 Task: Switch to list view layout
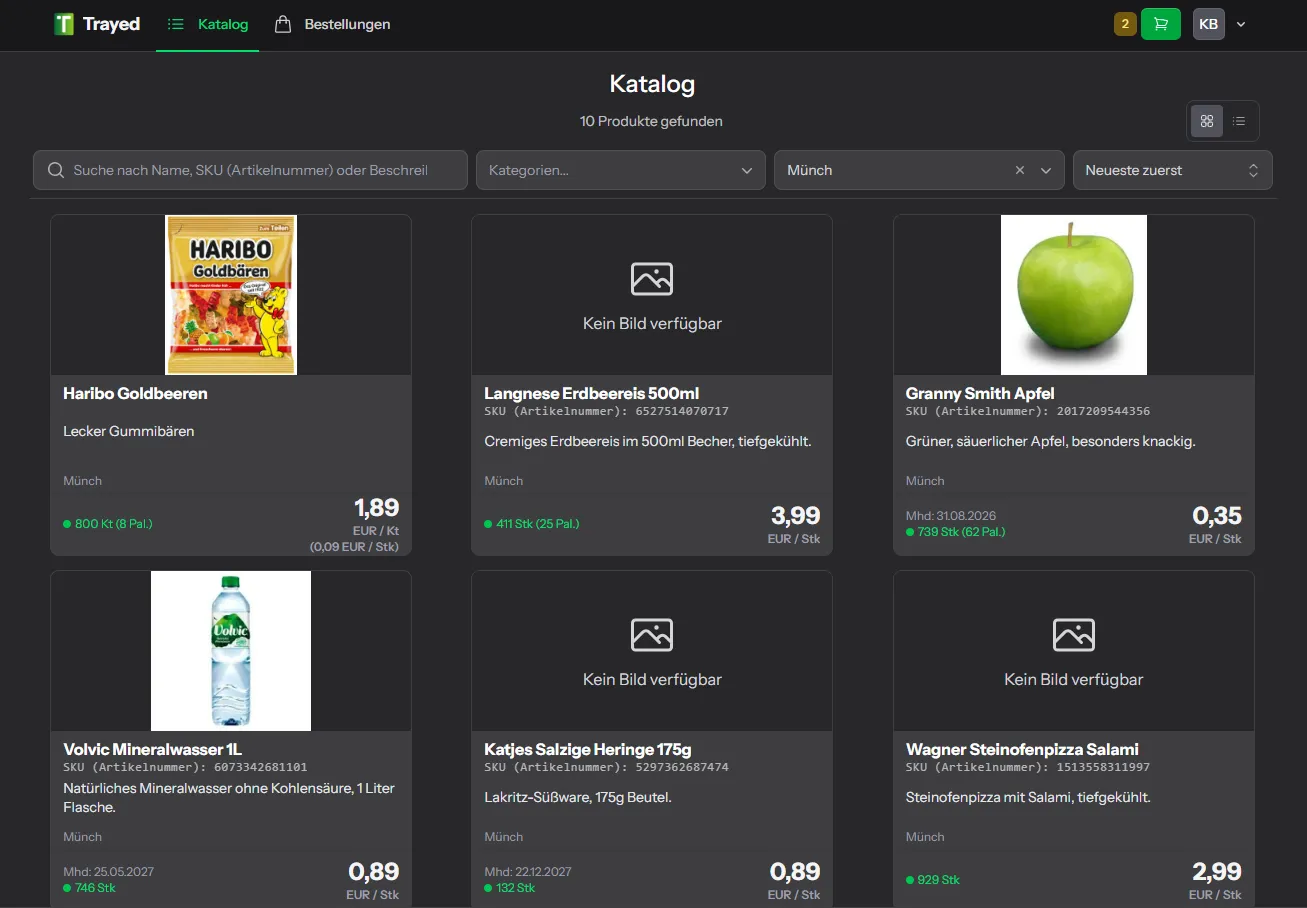pos(1239,121)
